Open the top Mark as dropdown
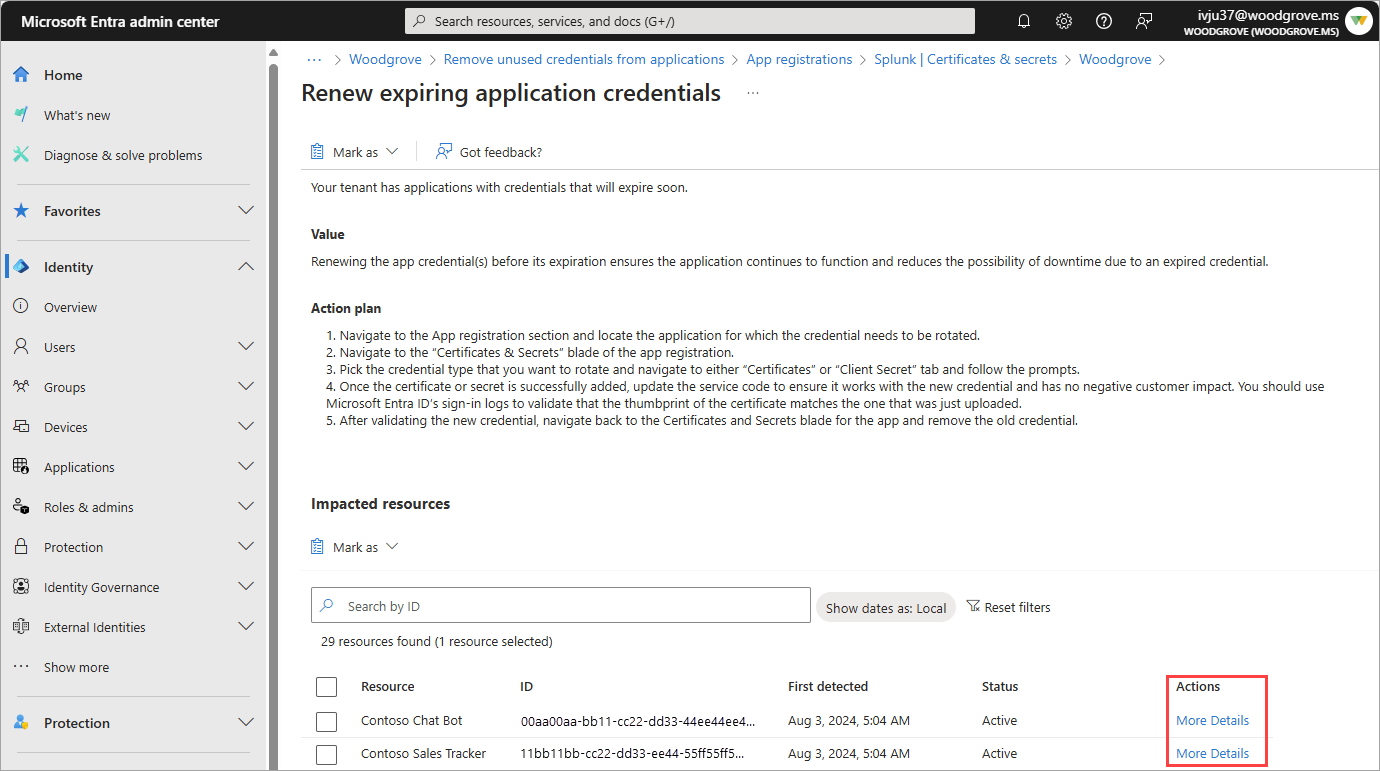Screen dimensions: 1380x771 [x=355, y=152]
